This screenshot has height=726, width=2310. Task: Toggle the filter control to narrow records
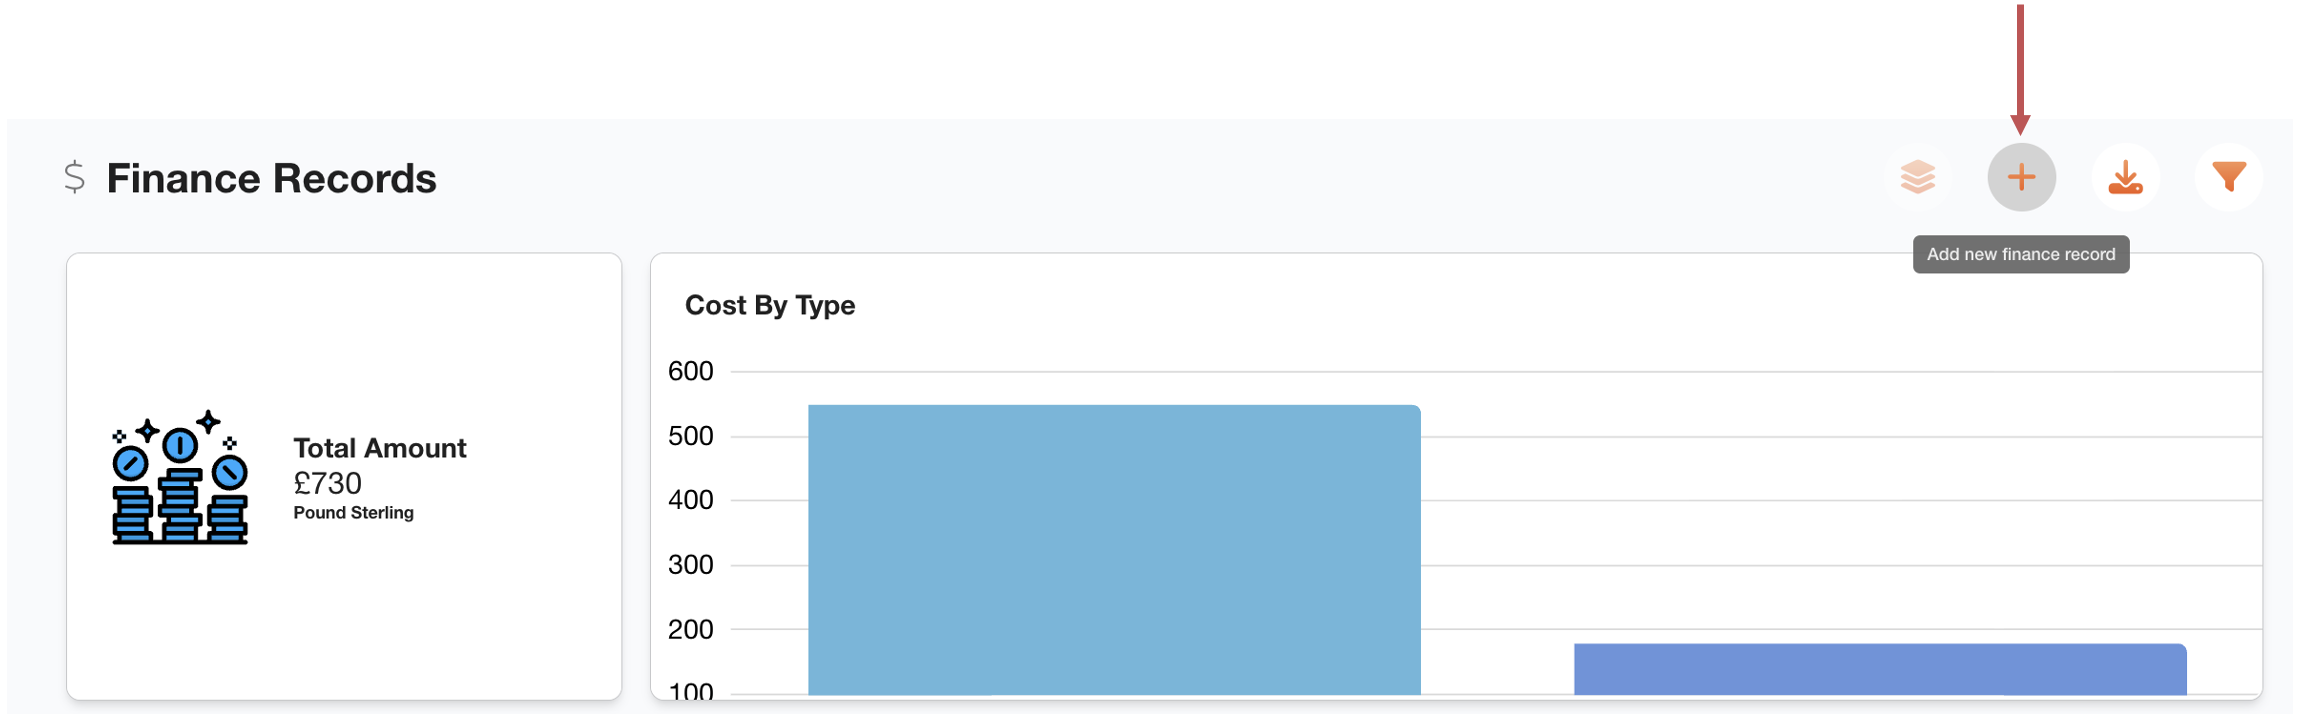[2228, 177]
